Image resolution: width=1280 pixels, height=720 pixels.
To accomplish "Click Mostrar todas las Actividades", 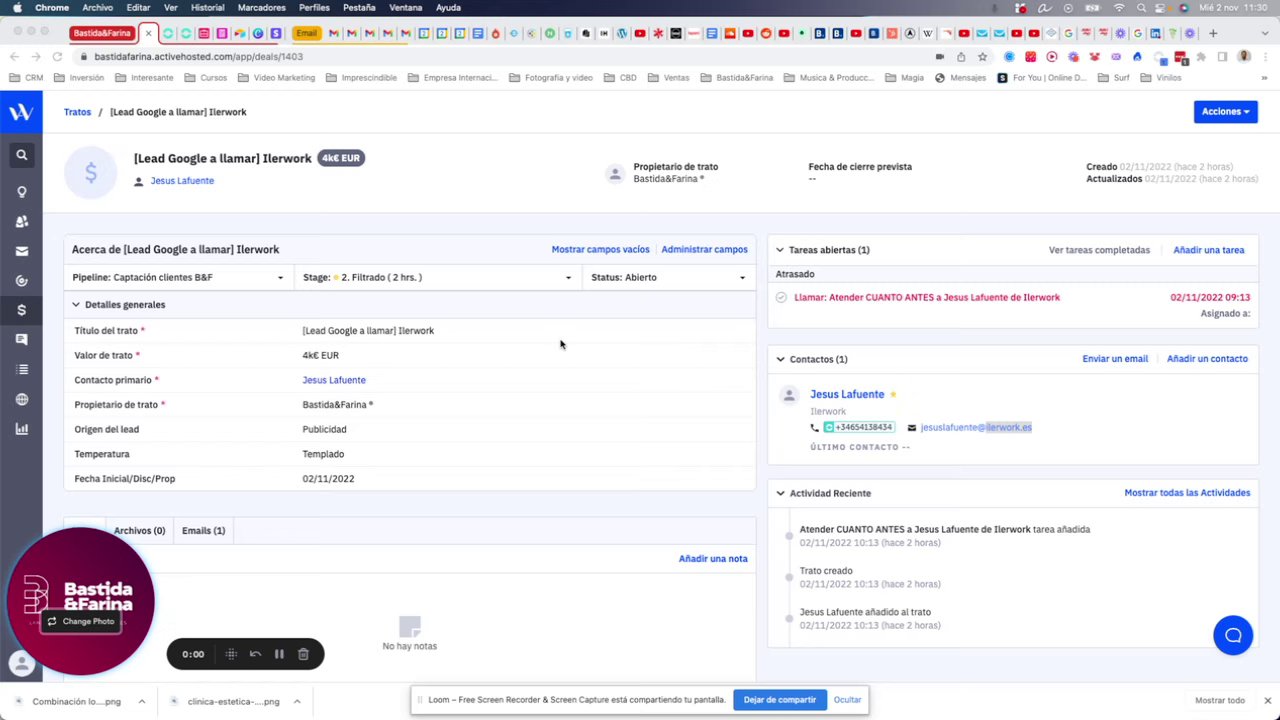I will click(x=1187, y=493).
